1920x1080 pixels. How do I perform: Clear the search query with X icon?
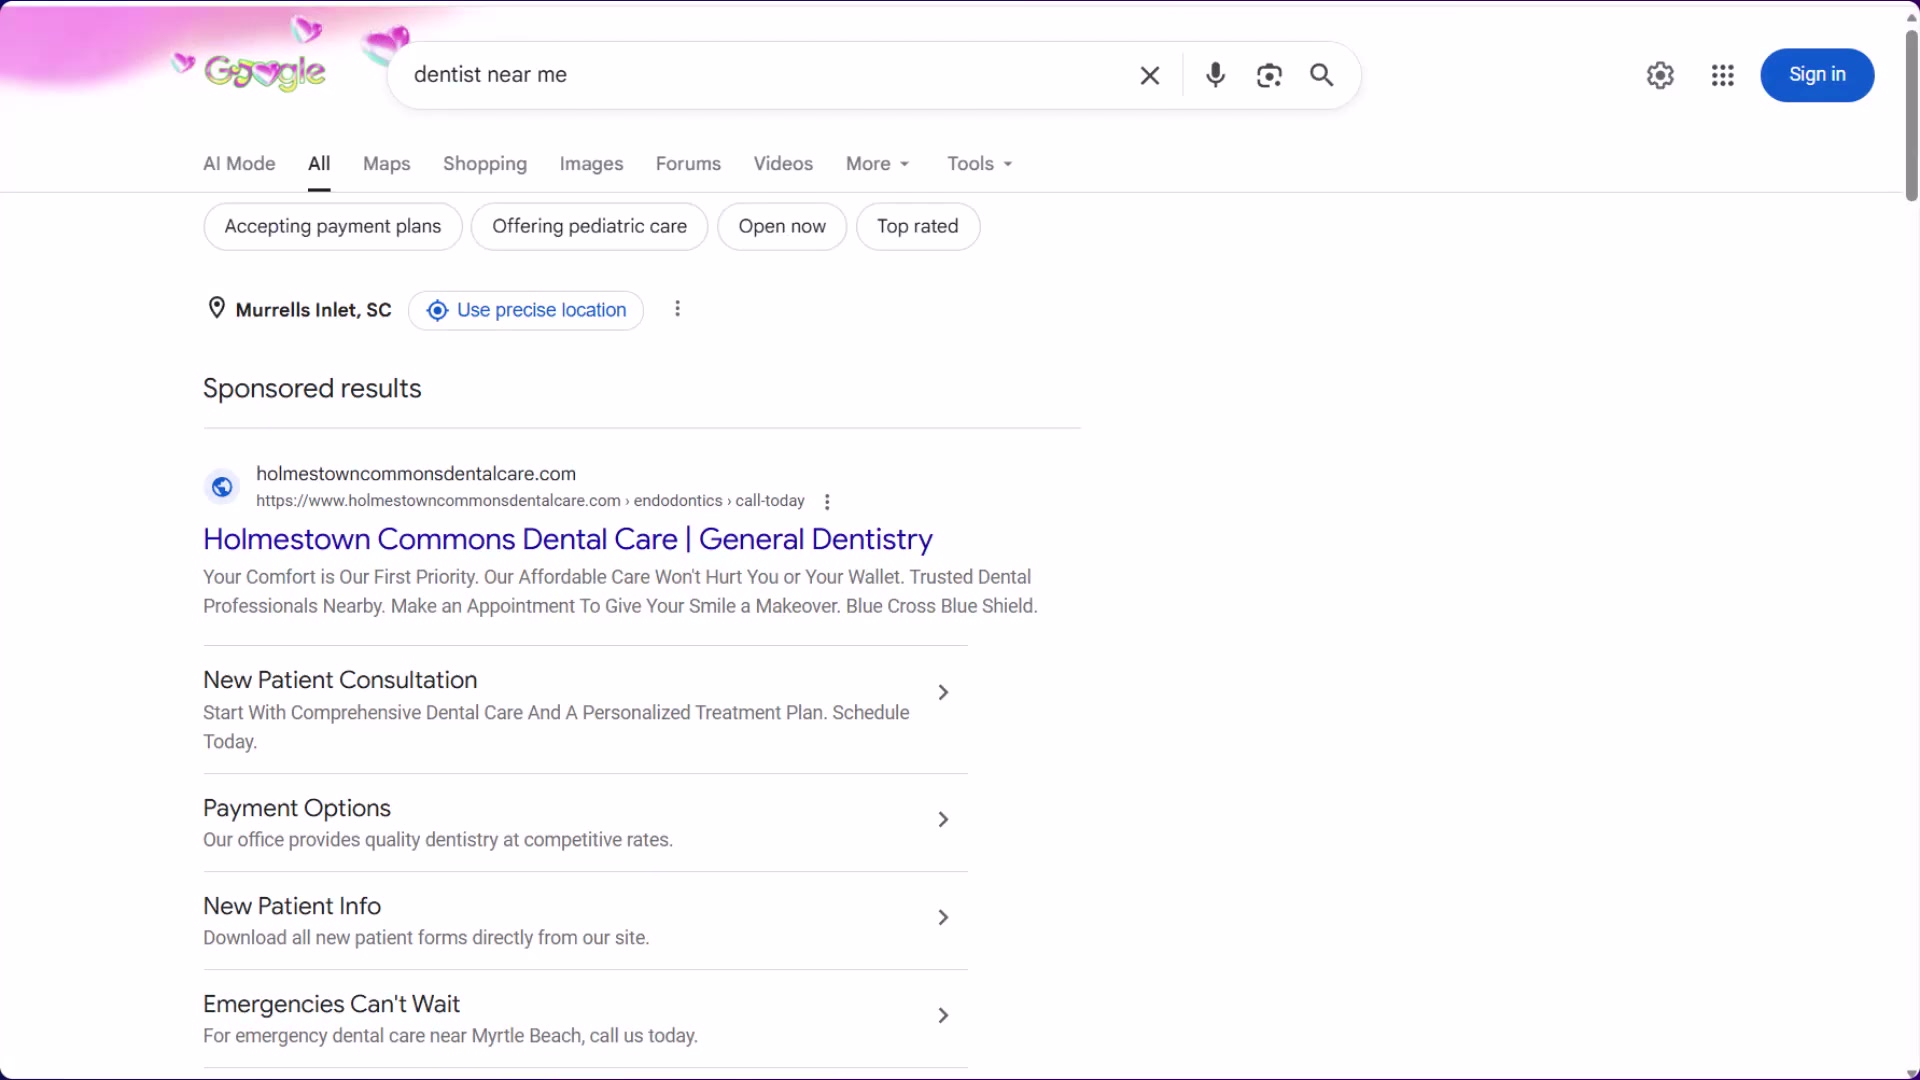1150,75
